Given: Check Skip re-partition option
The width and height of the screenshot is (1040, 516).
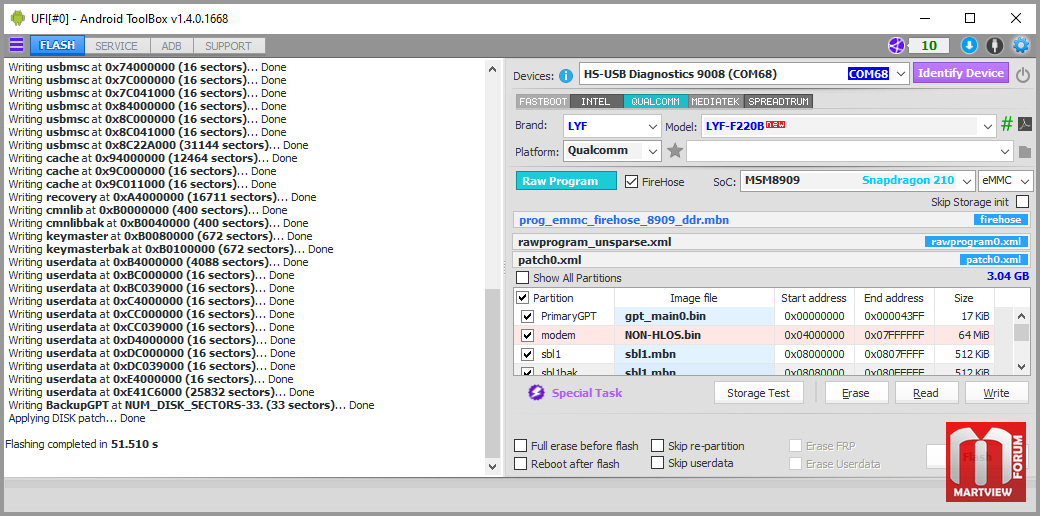Looking at the screenshot, I should (657, 446).
